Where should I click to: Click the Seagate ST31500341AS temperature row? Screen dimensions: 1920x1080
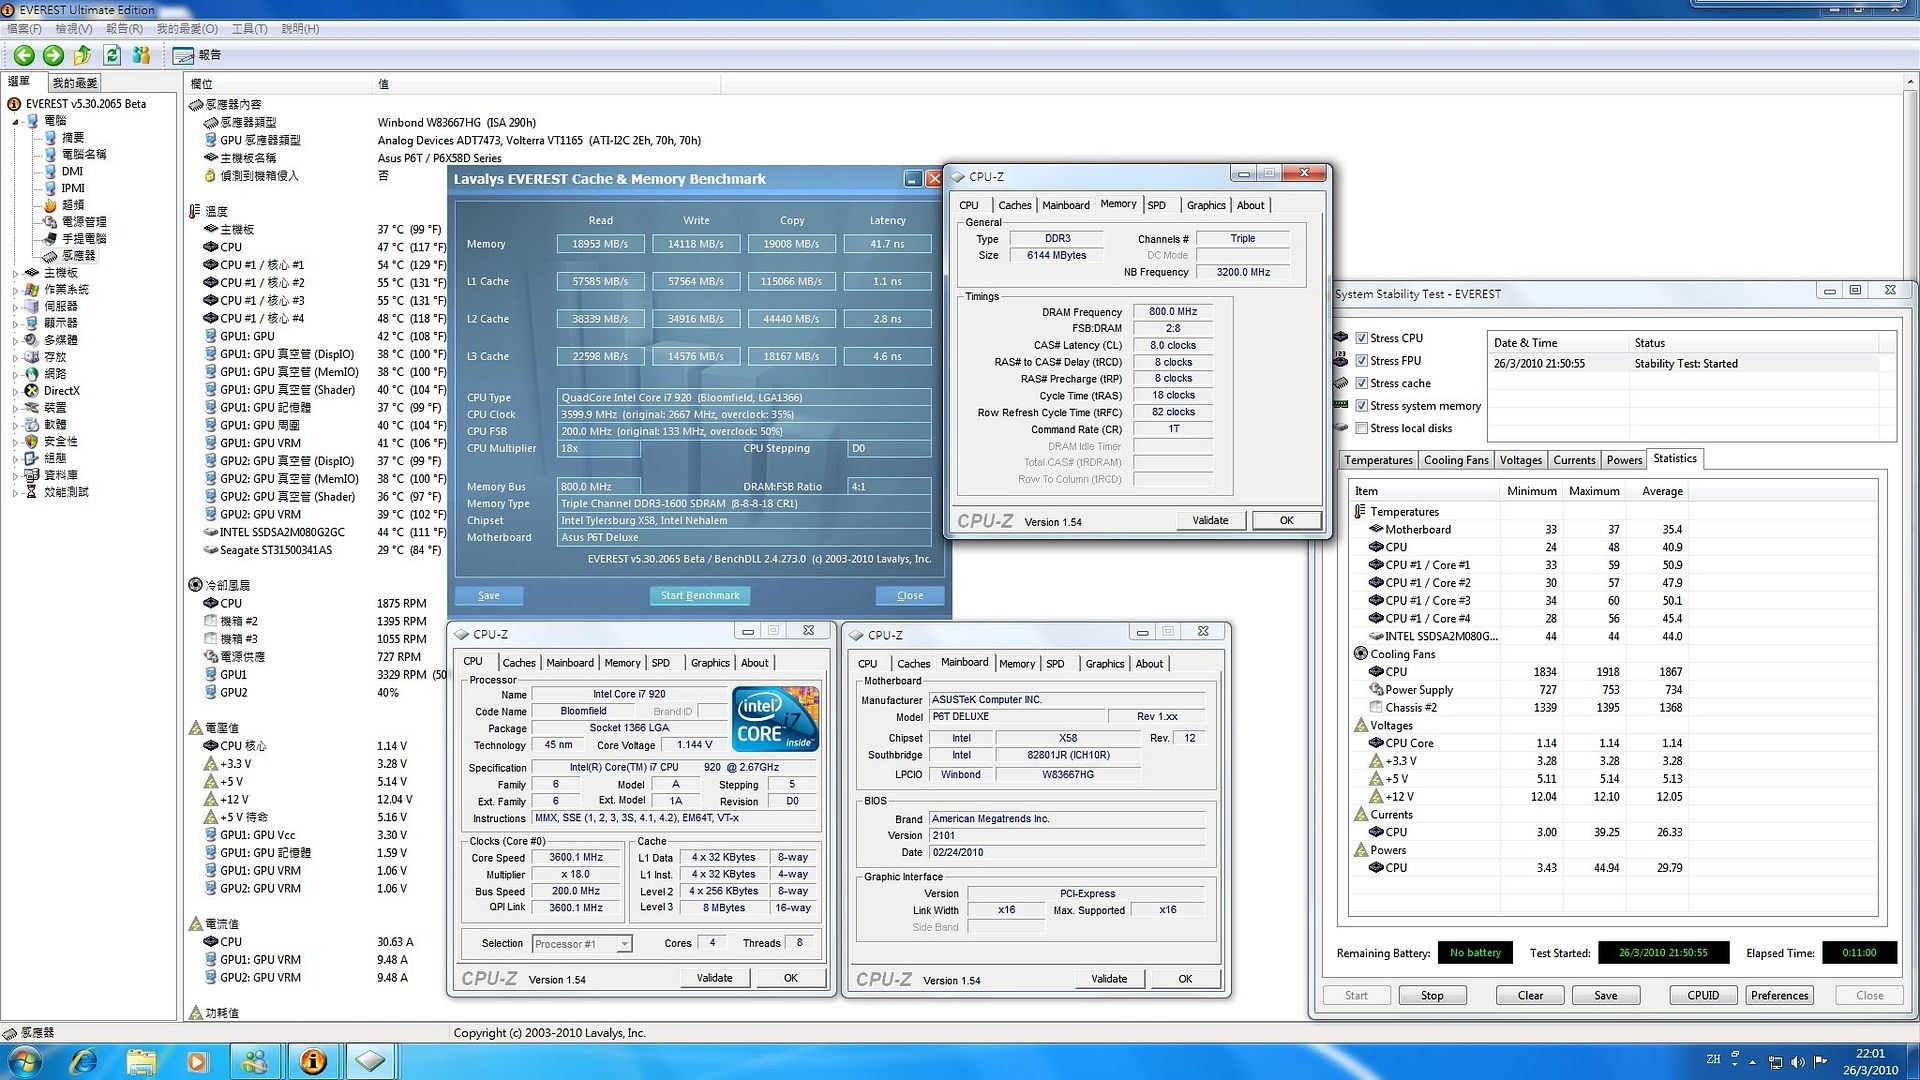pos(322,551)
